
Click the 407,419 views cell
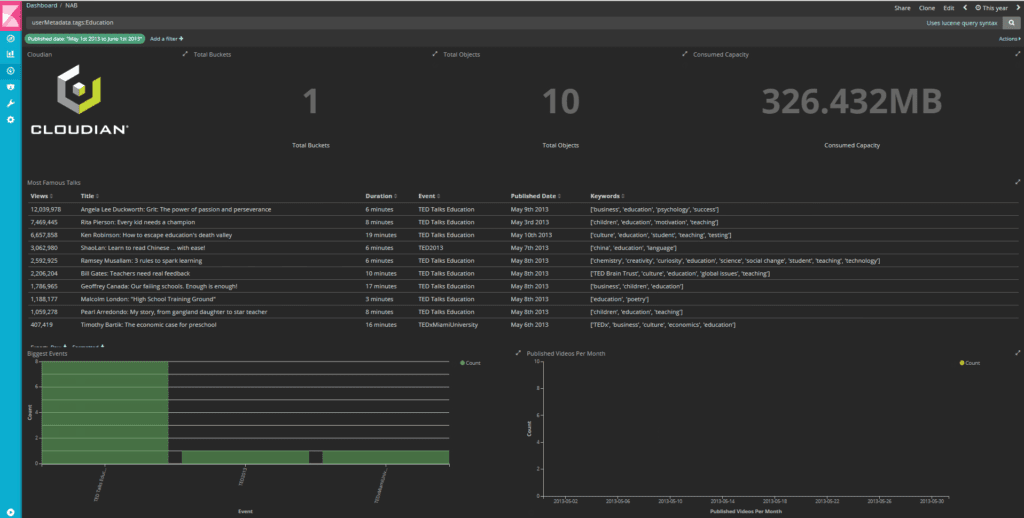click(x=42, y=325)
